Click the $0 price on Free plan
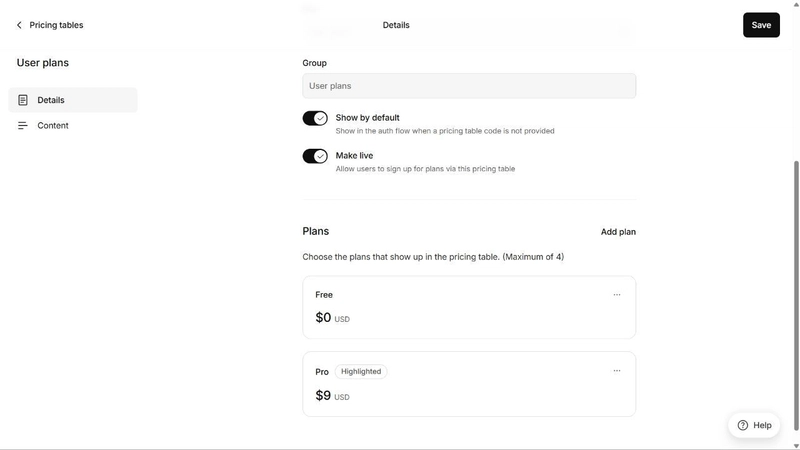This screenshot has height=450, width=800. tap(323, 317)
